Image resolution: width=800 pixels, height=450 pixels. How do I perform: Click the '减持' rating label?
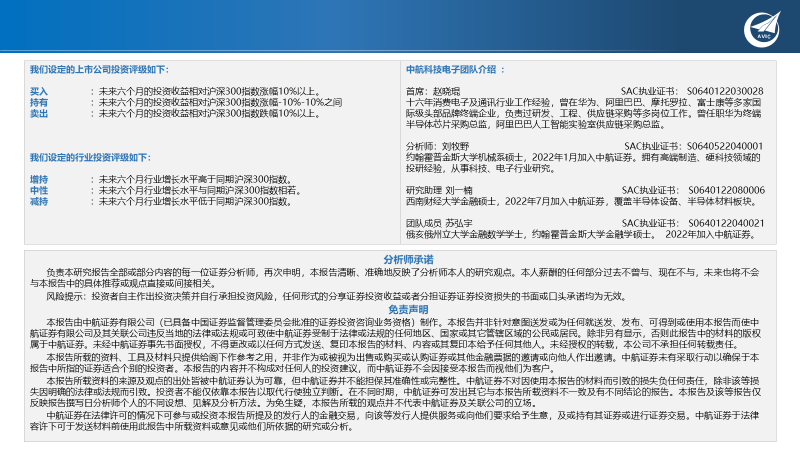(38, 202)
